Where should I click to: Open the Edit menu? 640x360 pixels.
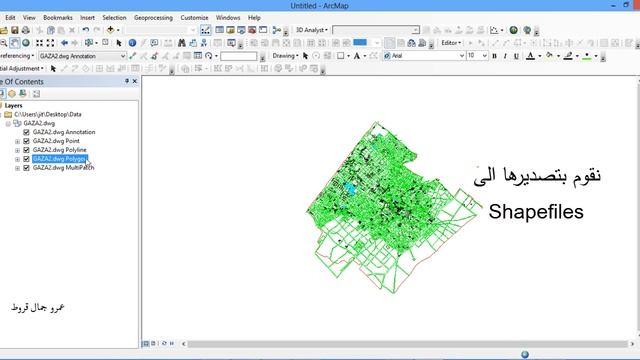pos(10,18)
